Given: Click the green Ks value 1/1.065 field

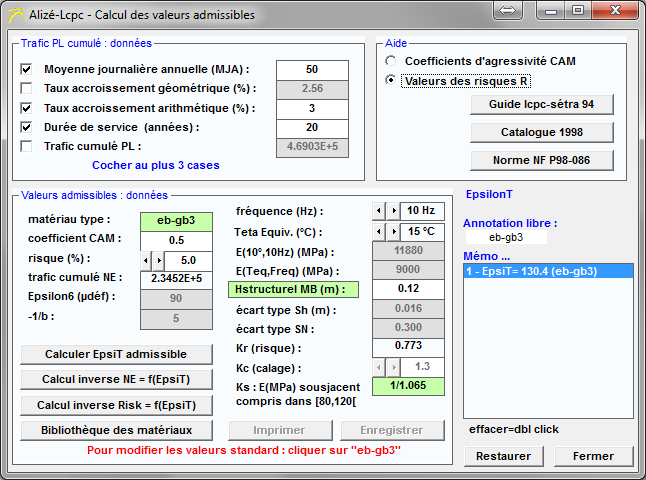Looking at the screenshot, I should point(408,386).
